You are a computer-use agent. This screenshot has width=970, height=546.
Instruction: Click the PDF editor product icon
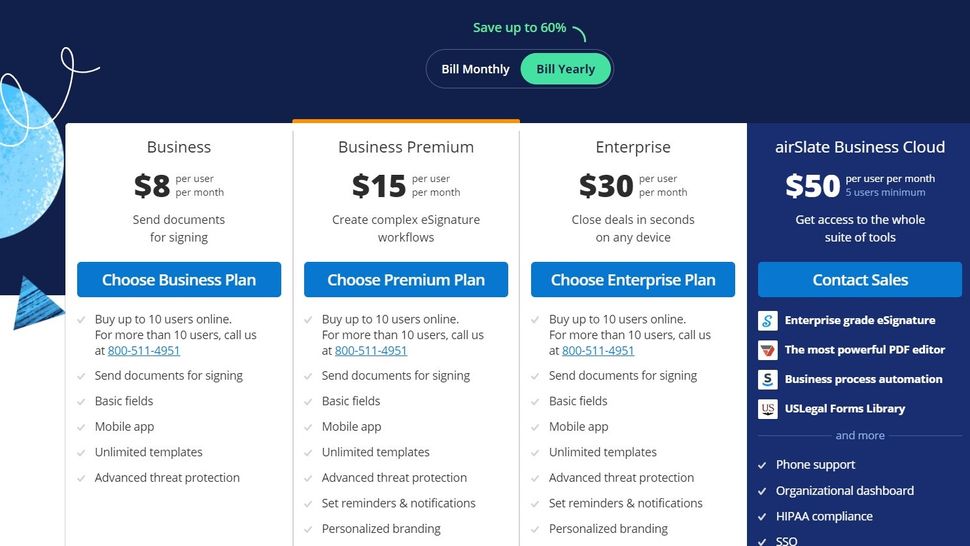pyautogui.click(x=768, y=350)
